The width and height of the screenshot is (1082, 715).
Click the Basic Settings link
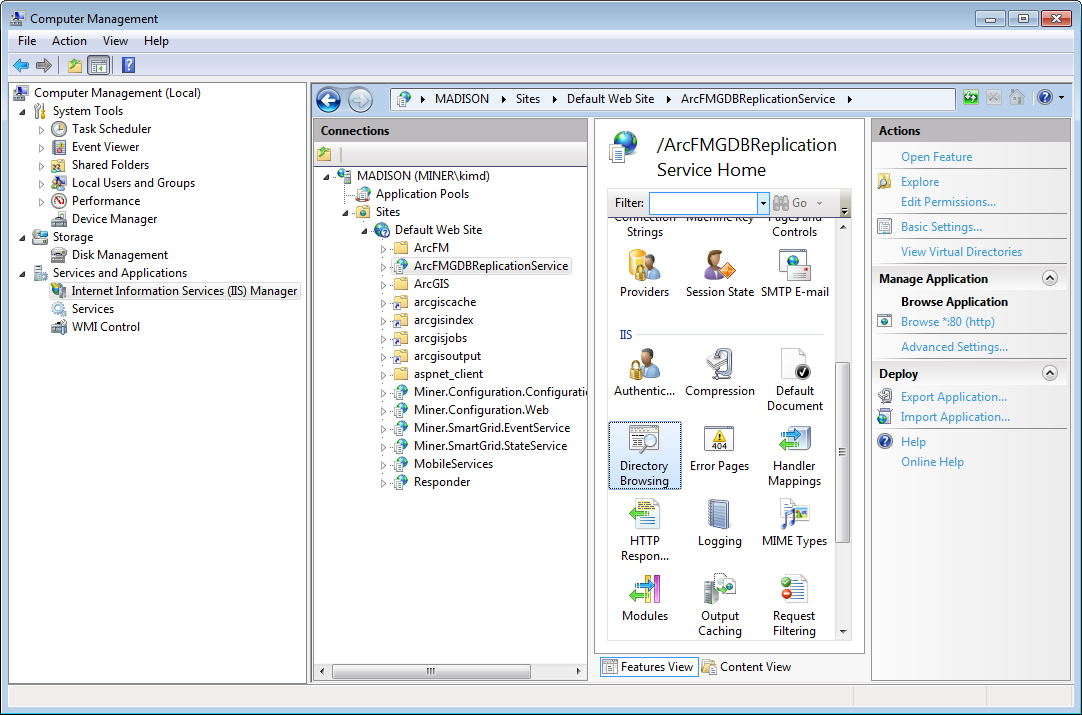point(940,227)
